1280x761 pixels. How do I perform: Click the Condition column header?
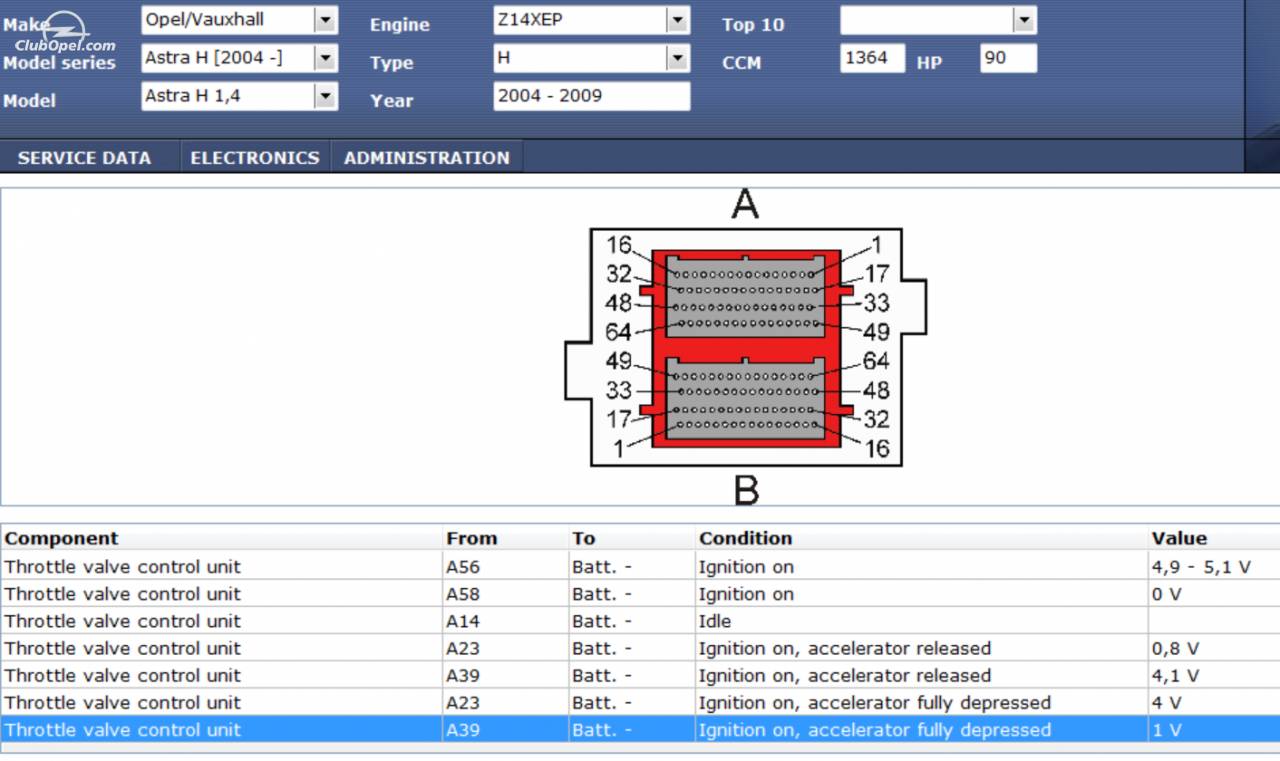[922, 538]
